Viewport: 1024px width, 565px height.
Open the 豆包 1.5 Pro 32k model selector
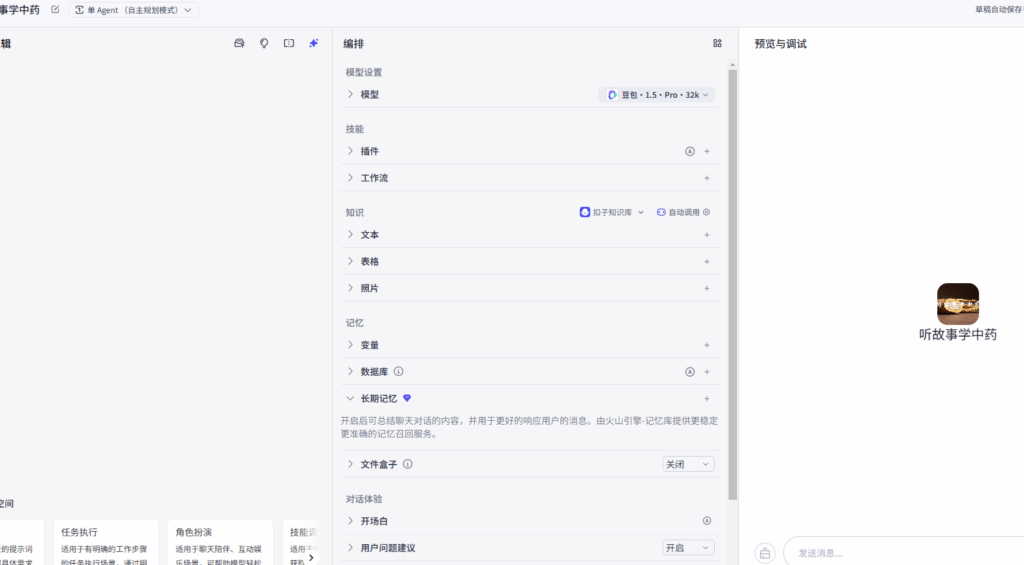tap(657, 95)
